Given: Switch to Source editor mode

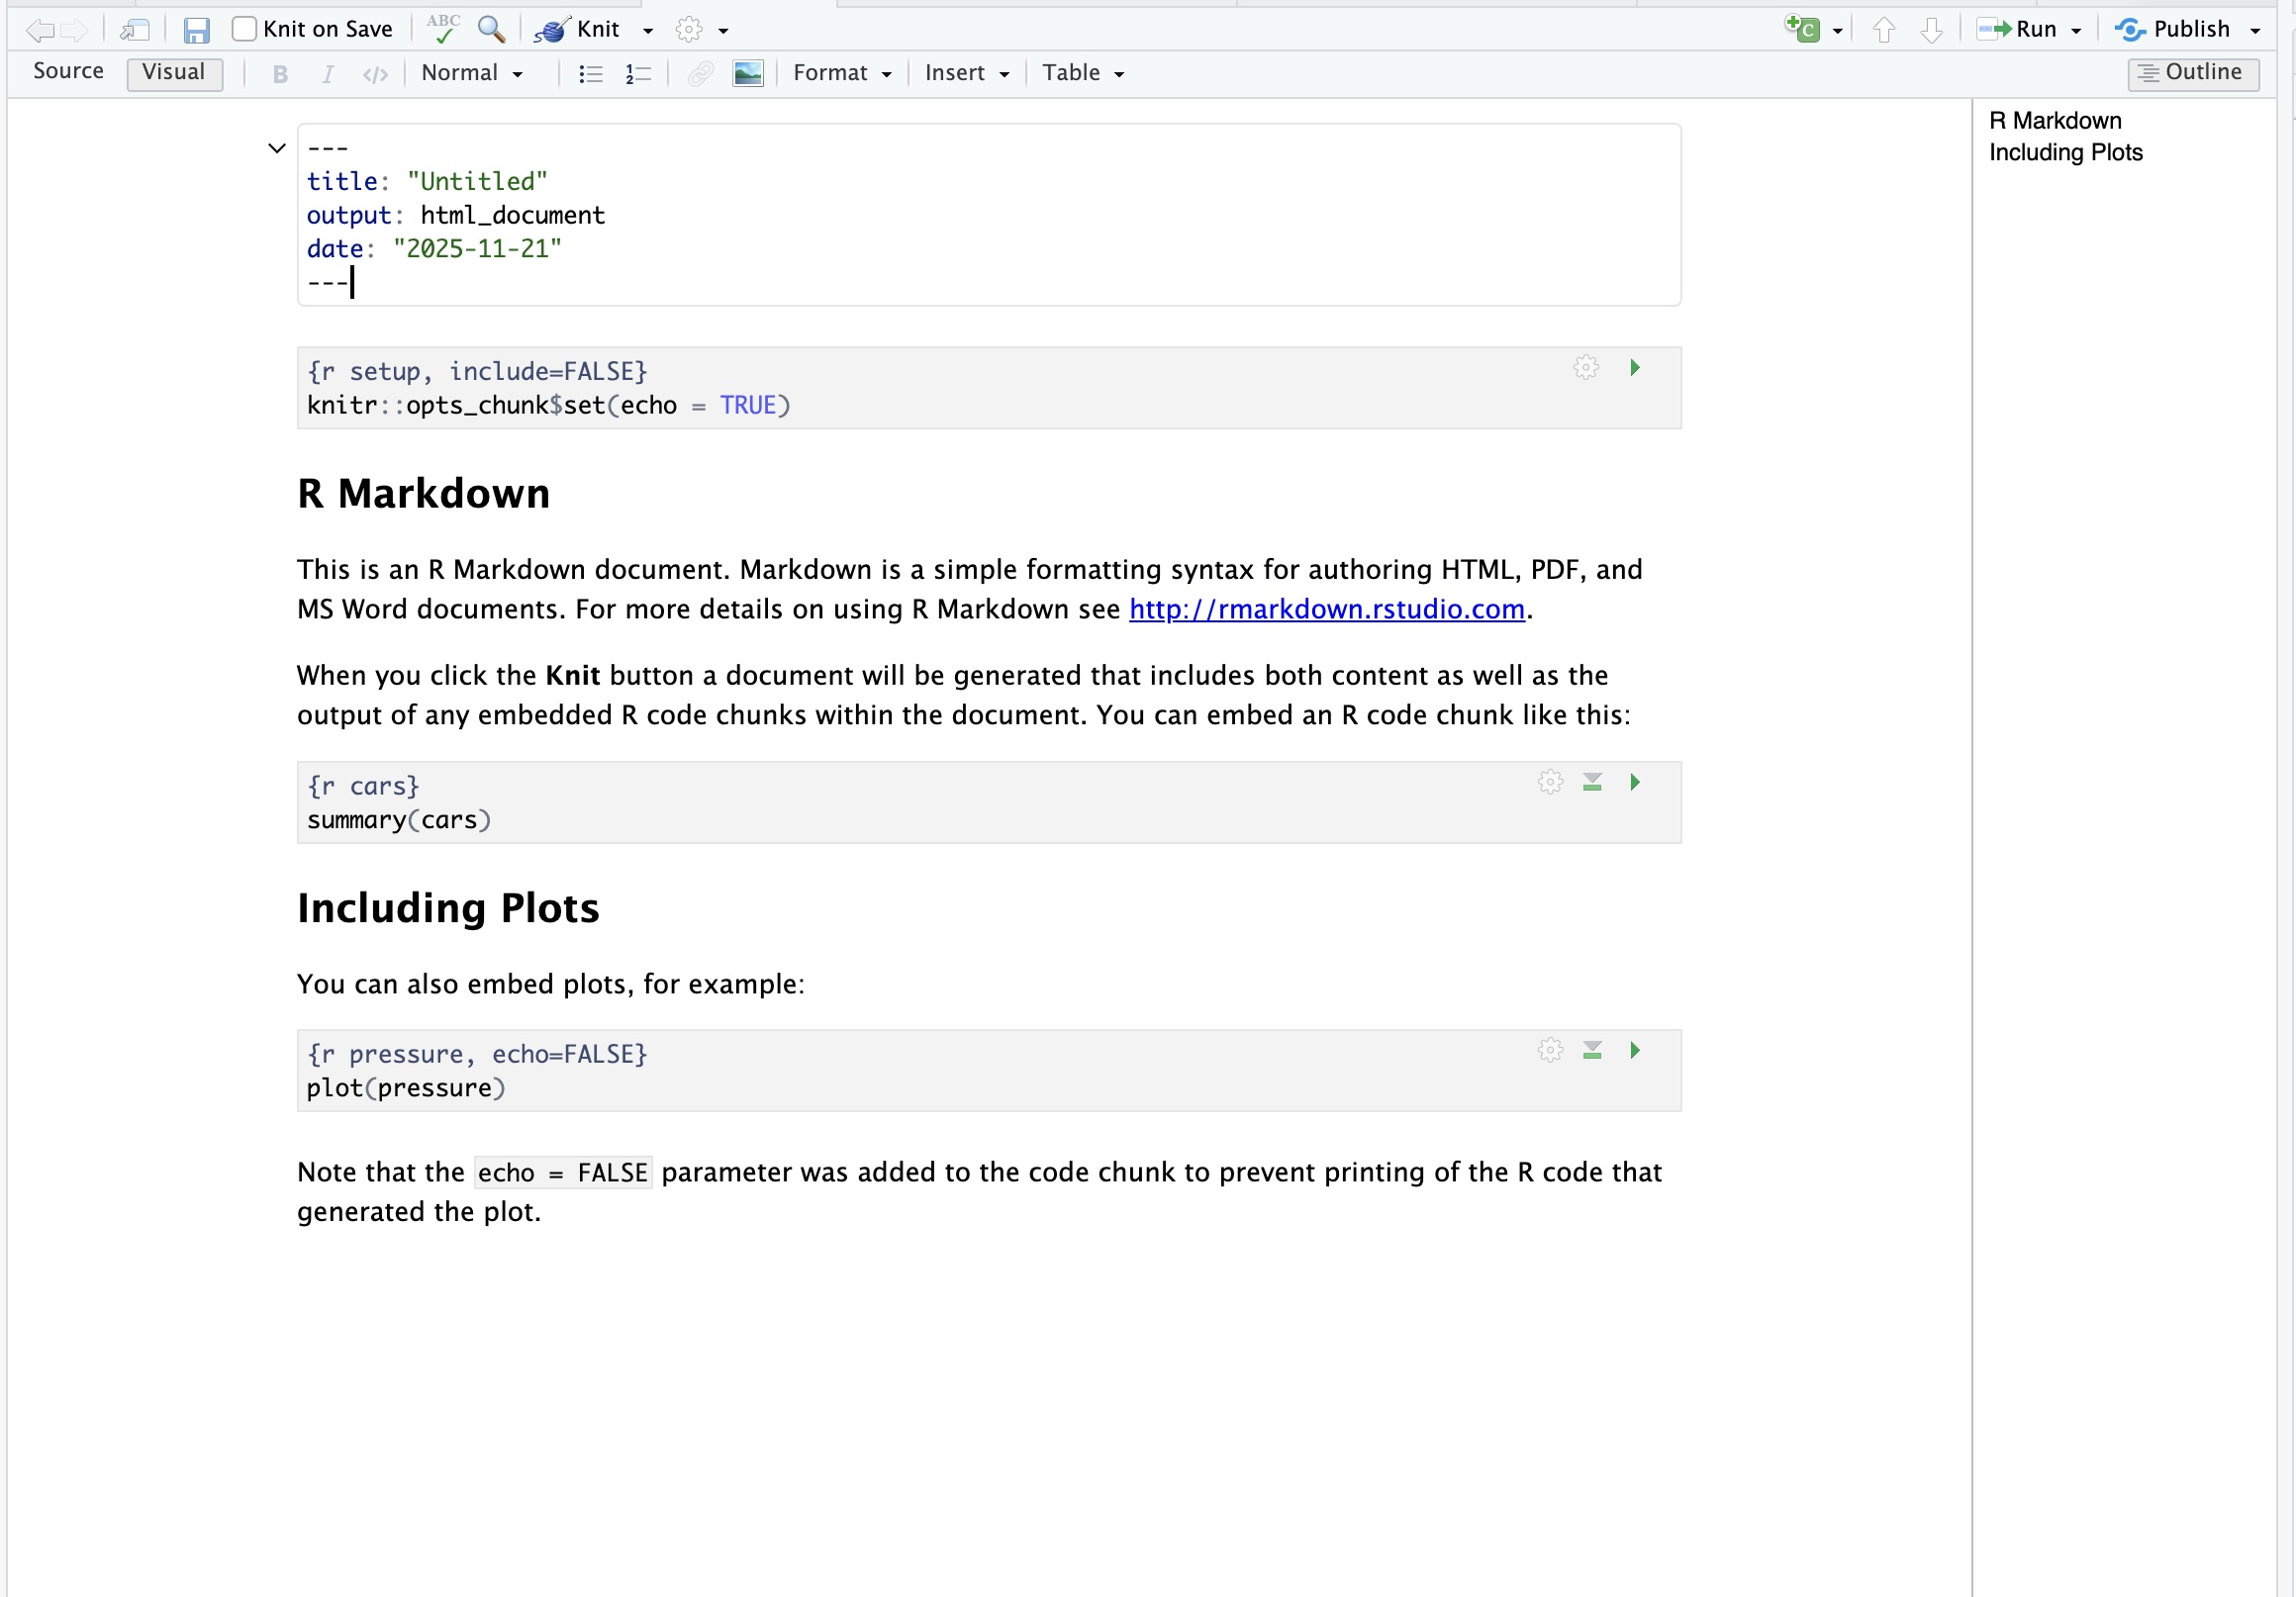Looking at the screenshot, I should (x=68, y=71).
